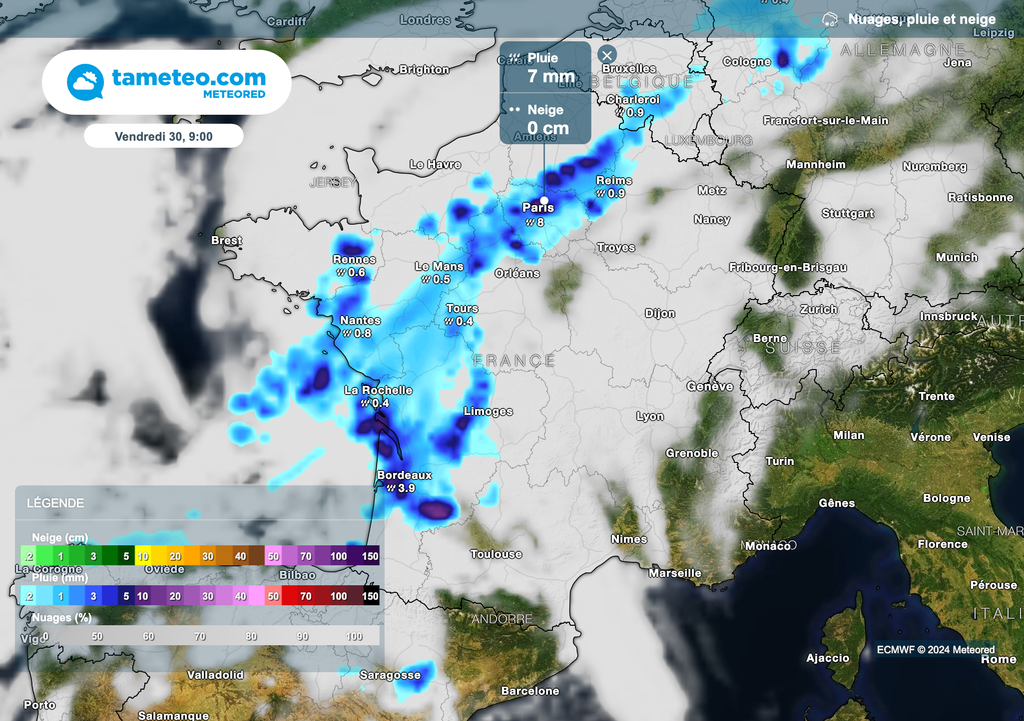Select the cloud and rain layer icon
The image size is (1024, 721).
[831, 18]
